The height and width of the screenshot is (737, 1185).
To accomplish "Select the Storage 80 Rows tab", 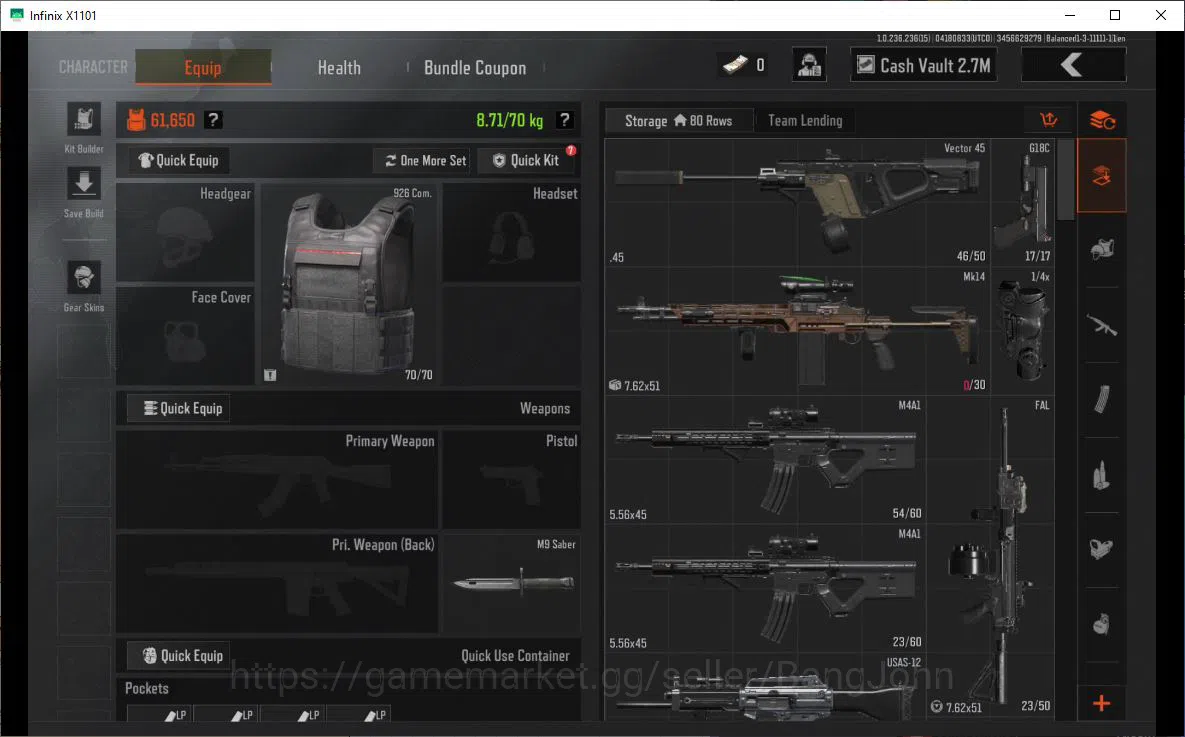I will (x=679, y=120).
